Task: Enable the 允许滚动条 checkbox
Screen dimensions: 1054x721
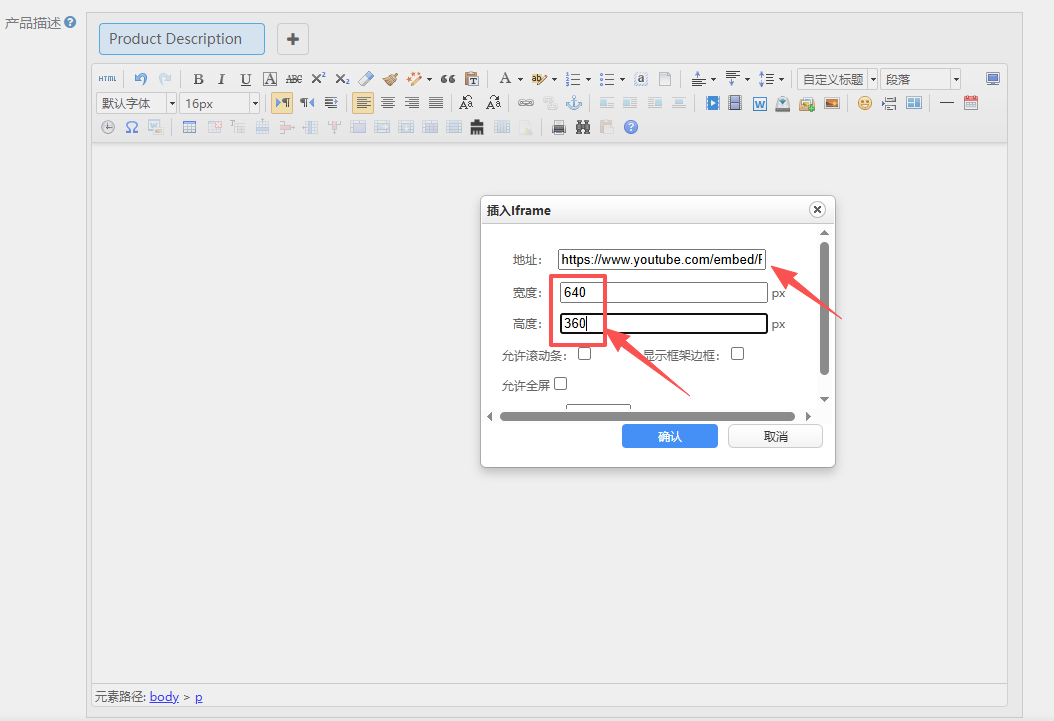Action: click(584, 354)
